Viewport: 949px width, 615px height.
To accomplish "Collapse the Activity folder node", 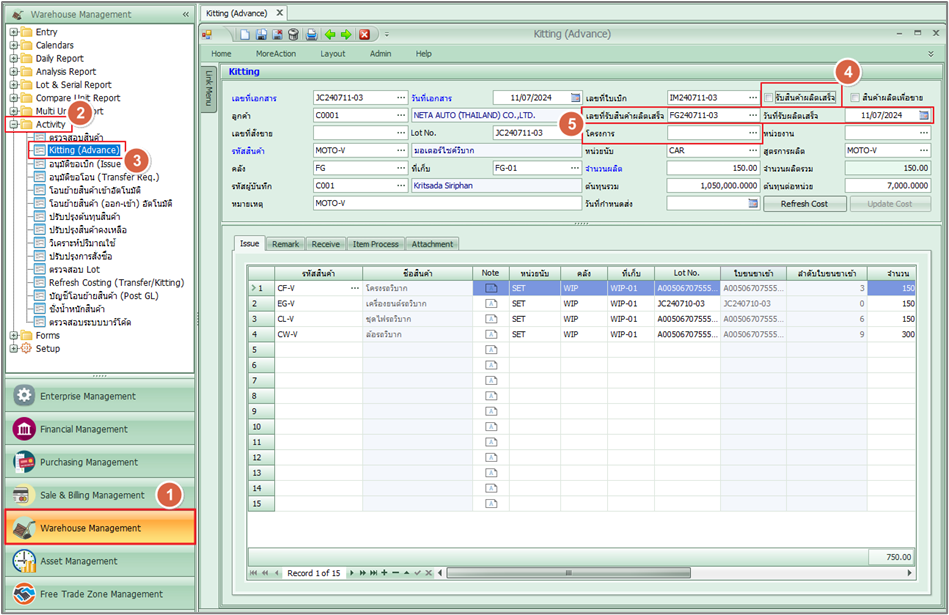I will (x=14, y=124).
